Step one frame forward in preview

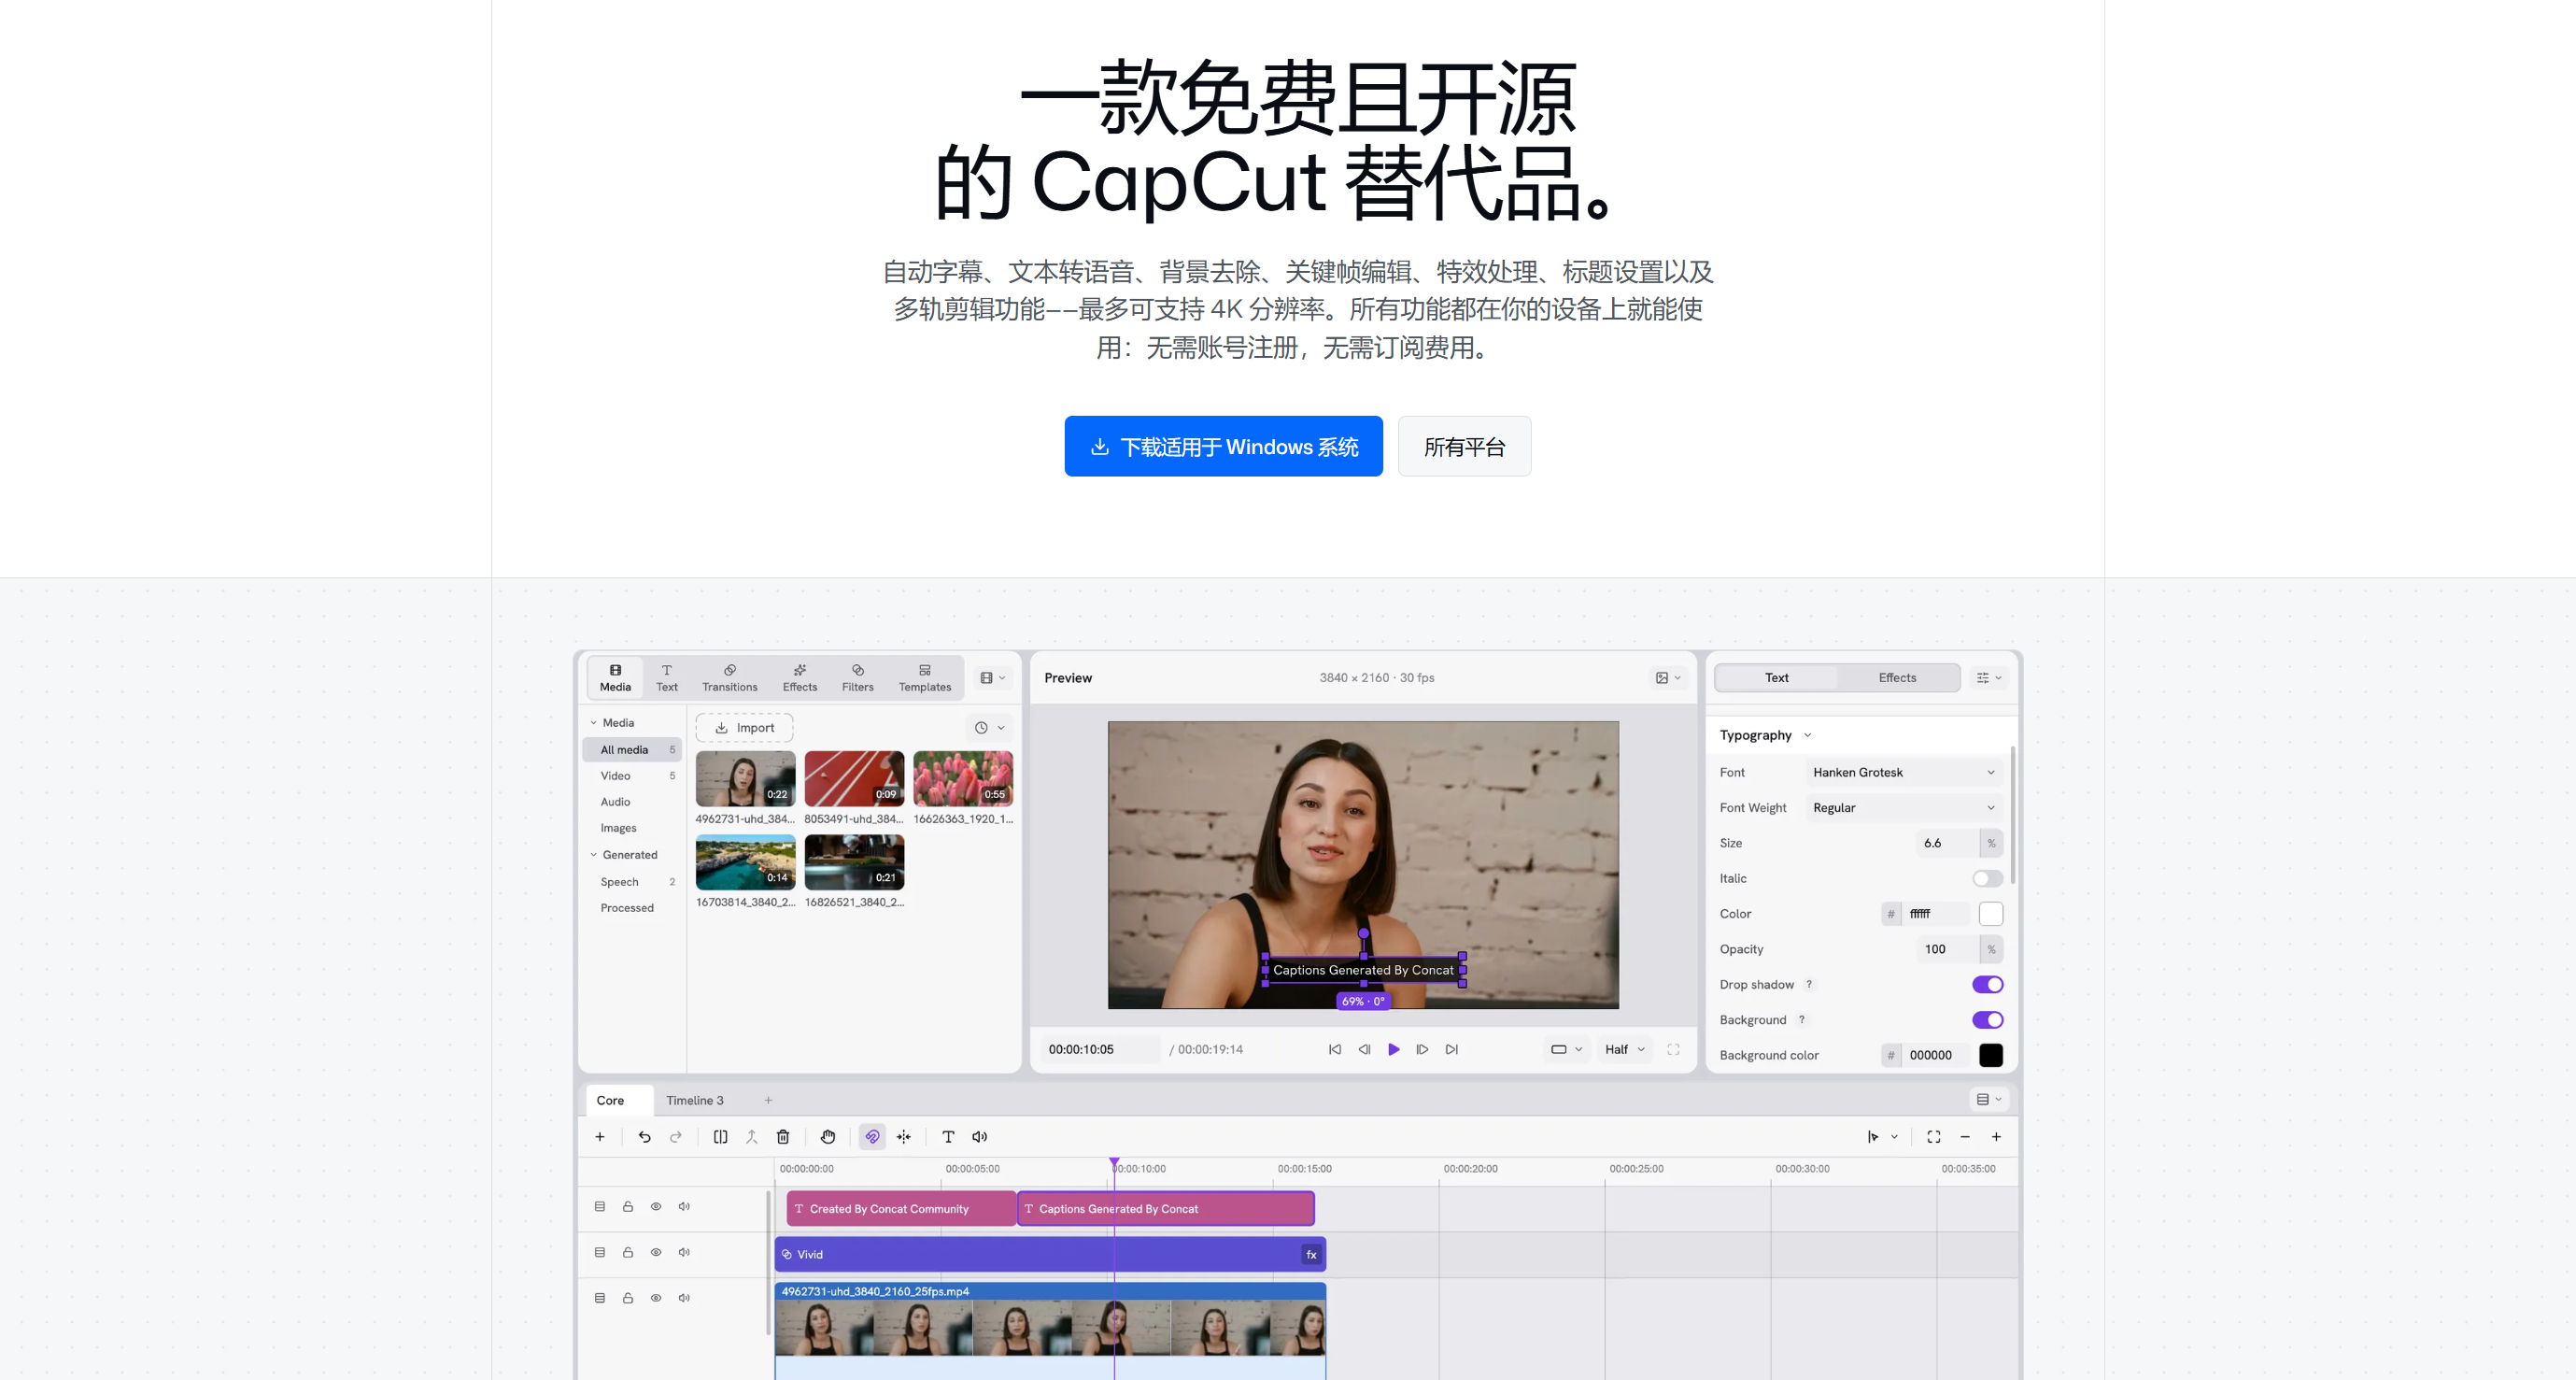tap(1422, 1050)
